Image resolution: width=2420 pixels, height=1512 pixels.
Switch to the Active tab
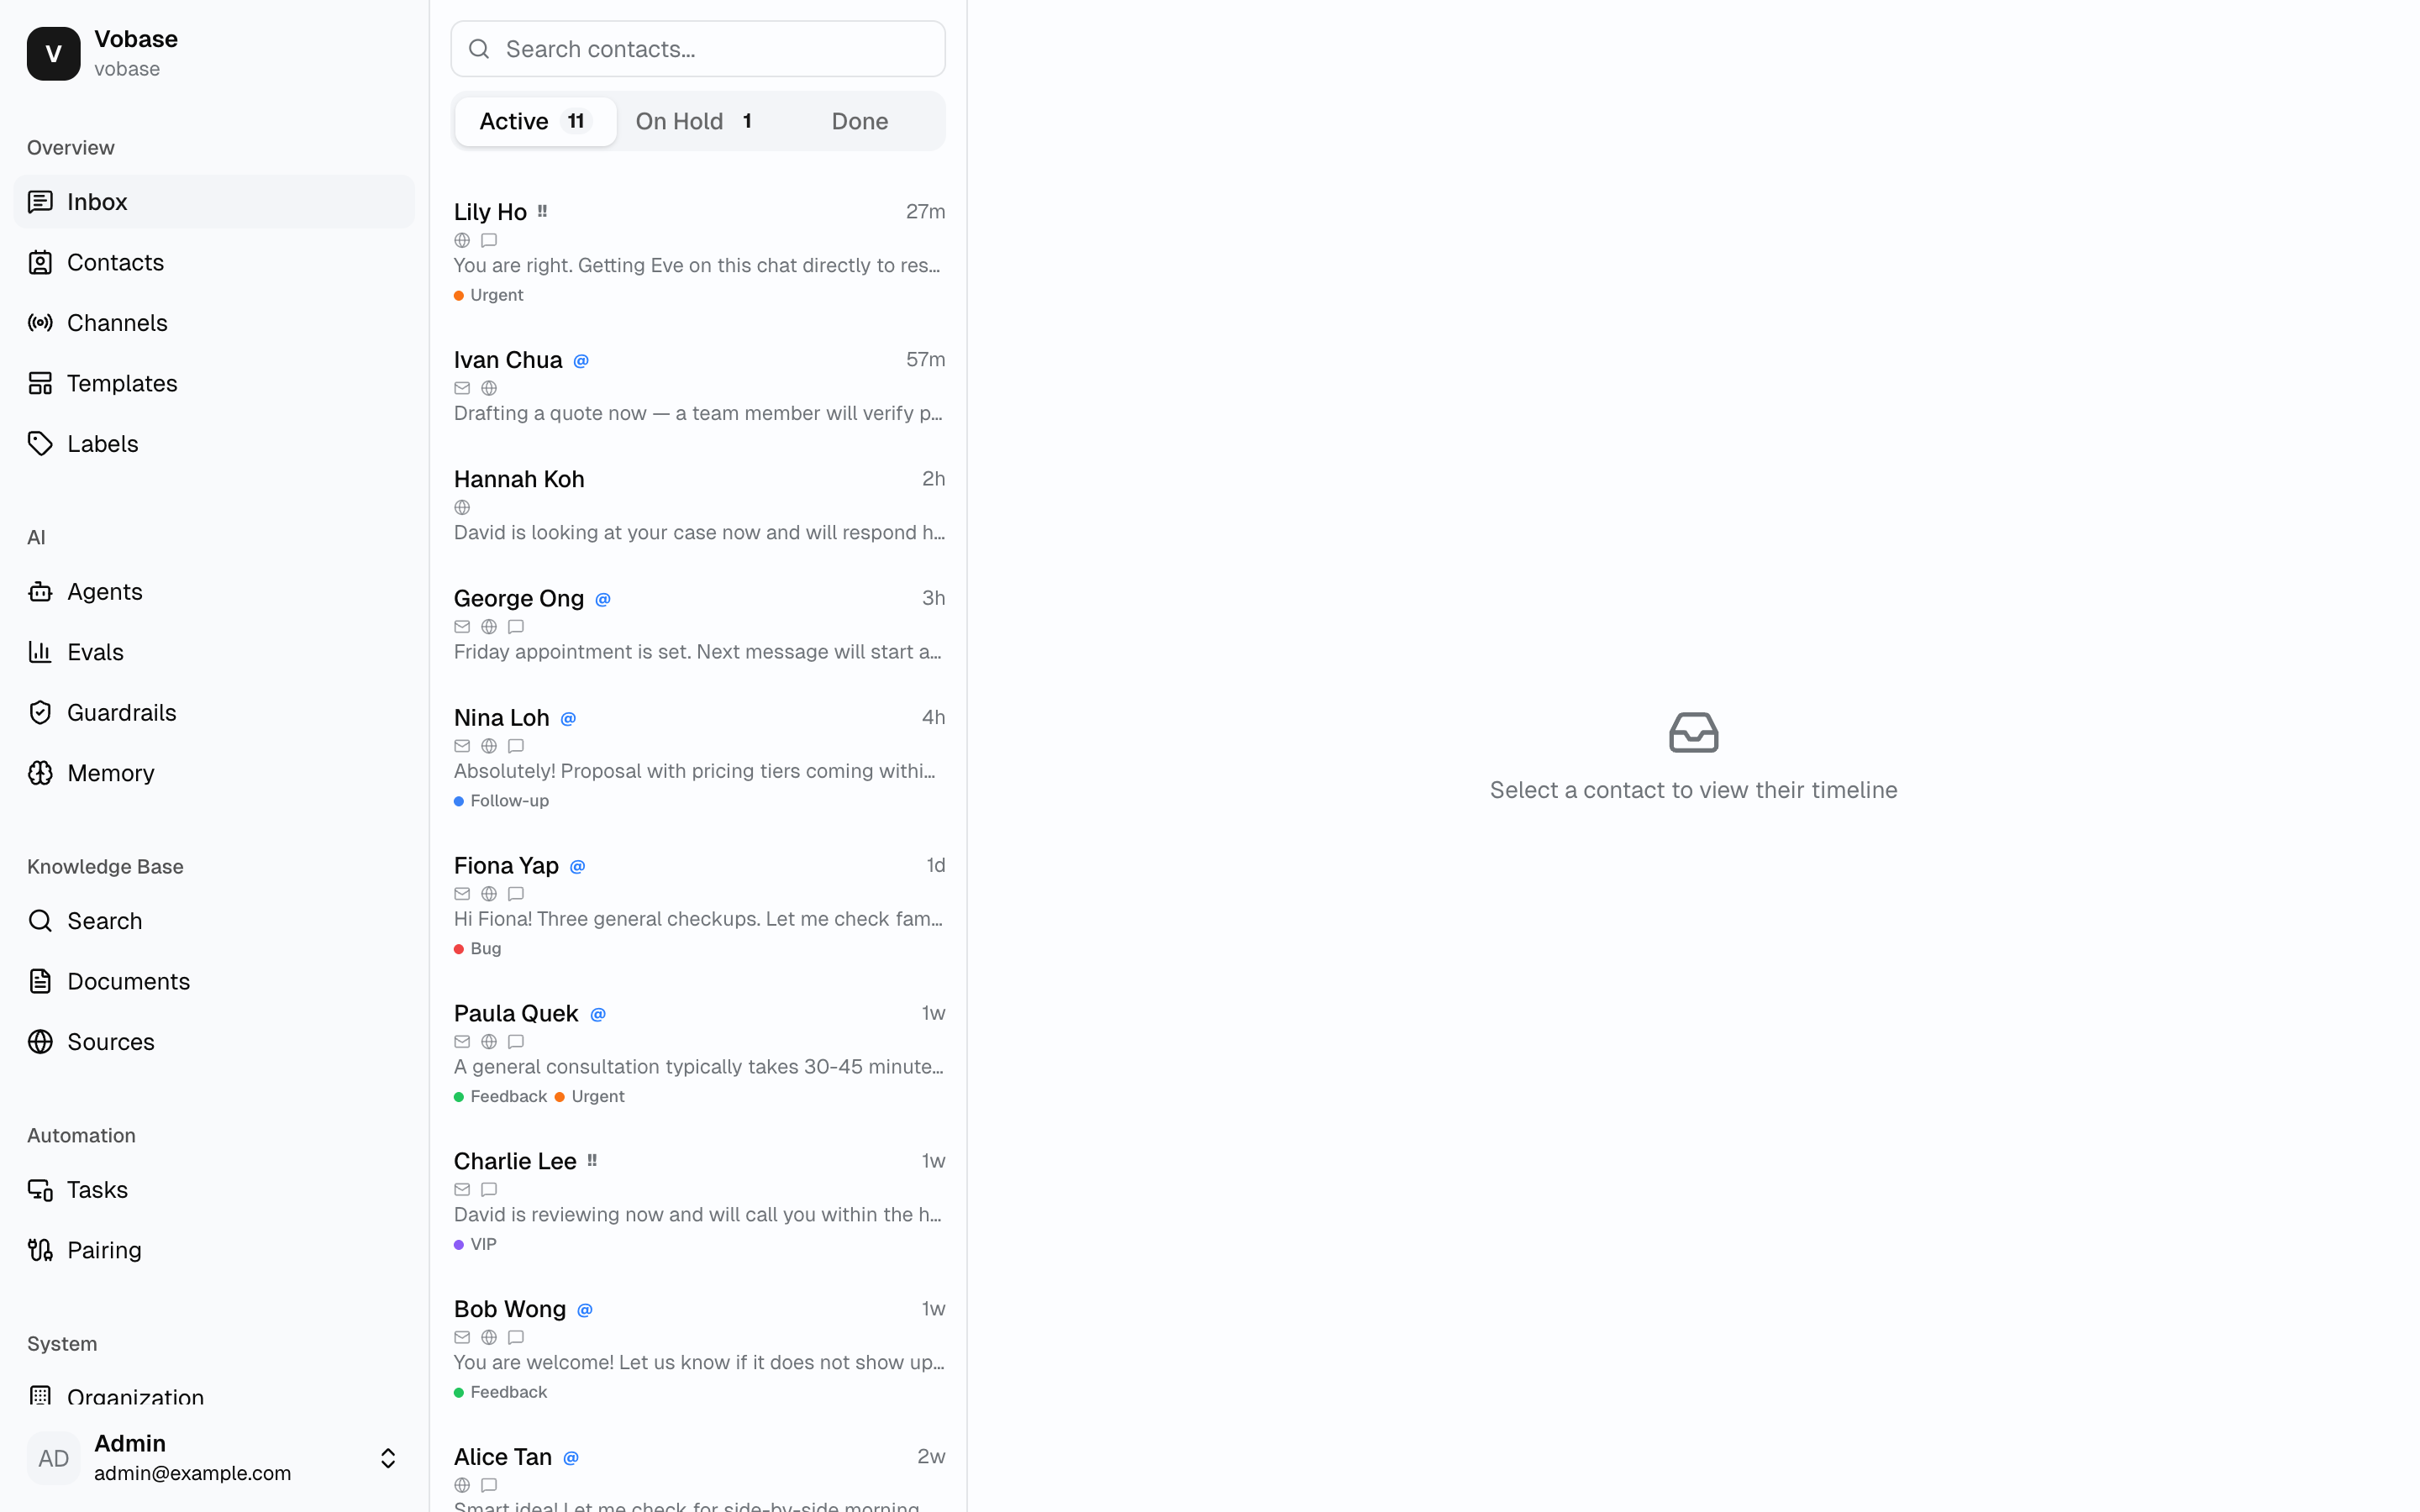pos(535,121)
